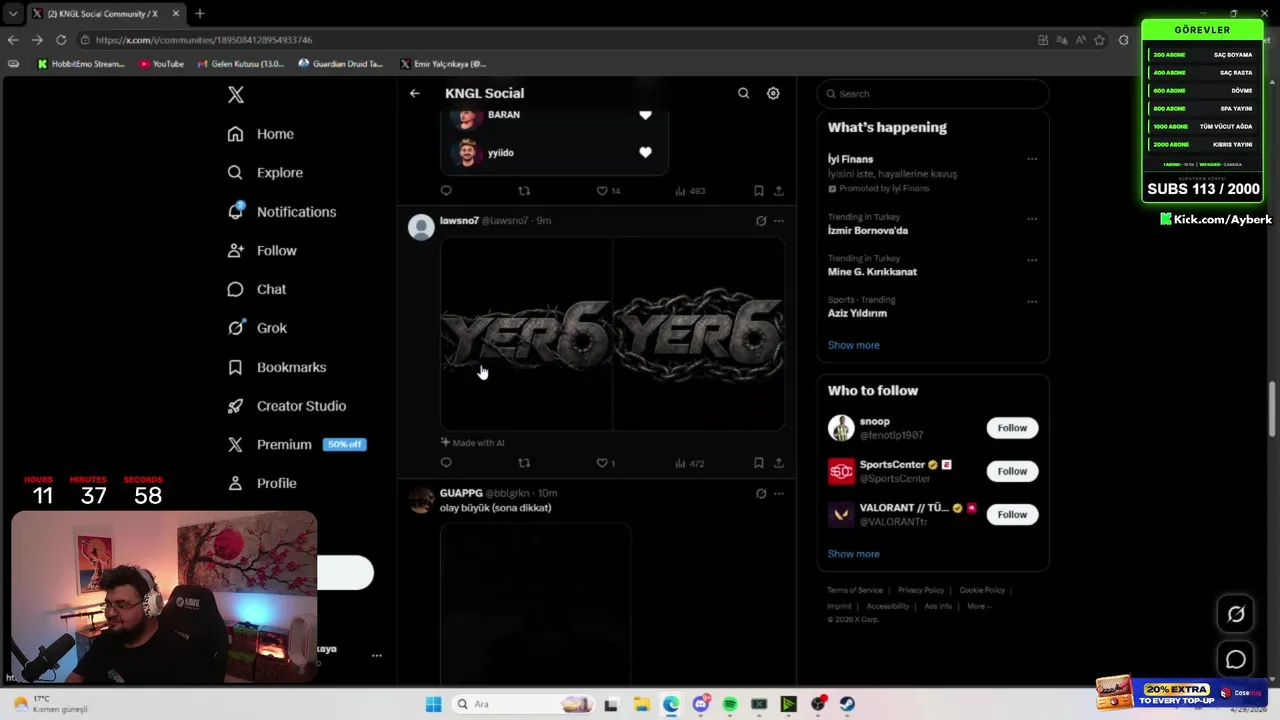Image resolution: width=1280 pixels, height=720 pixels.
Task: View analytics showing 472 views
Action: pyautogui.click(x=690, y=463)
